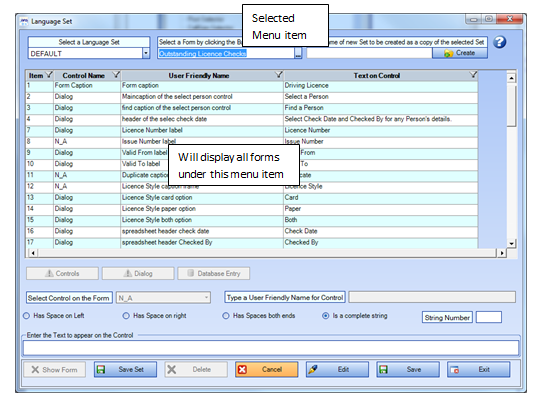Select the spreadsheet header Checked By cell
This screenshot has height=399, width=540.
[x=202, y=242]
